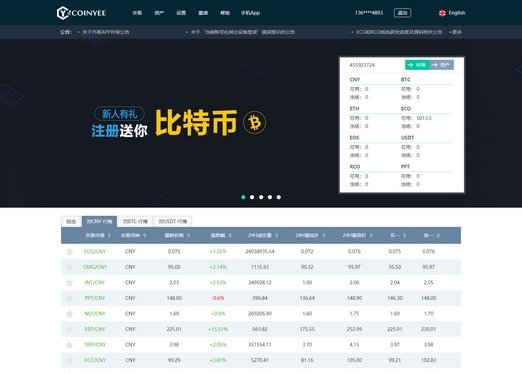Viewport: 522px width, 373px height.
Task: Click the ECO balance 5013.5
Action: [424, 118]
